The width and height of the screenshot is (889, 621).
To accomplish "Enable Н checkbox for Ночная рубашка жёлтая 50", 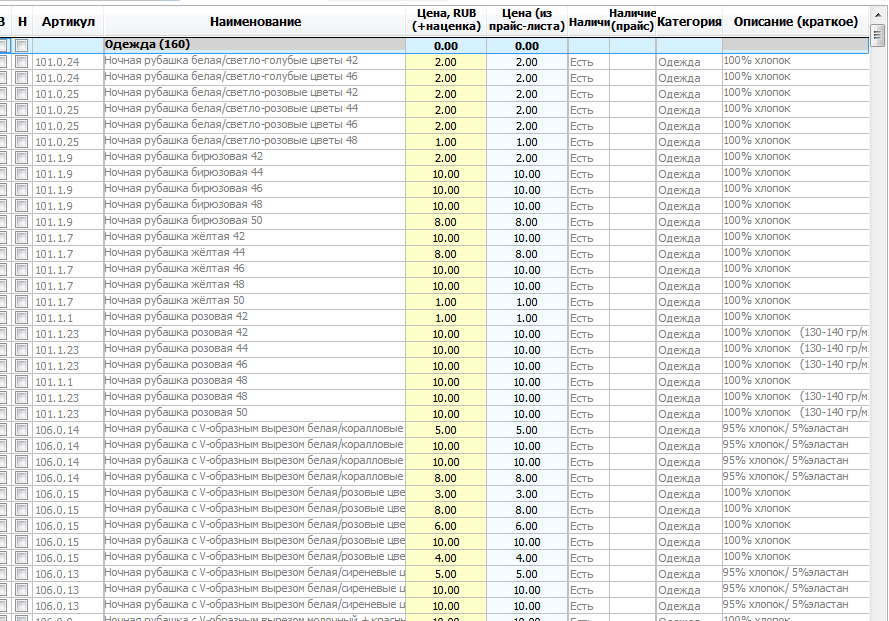I will pos(22,301).
